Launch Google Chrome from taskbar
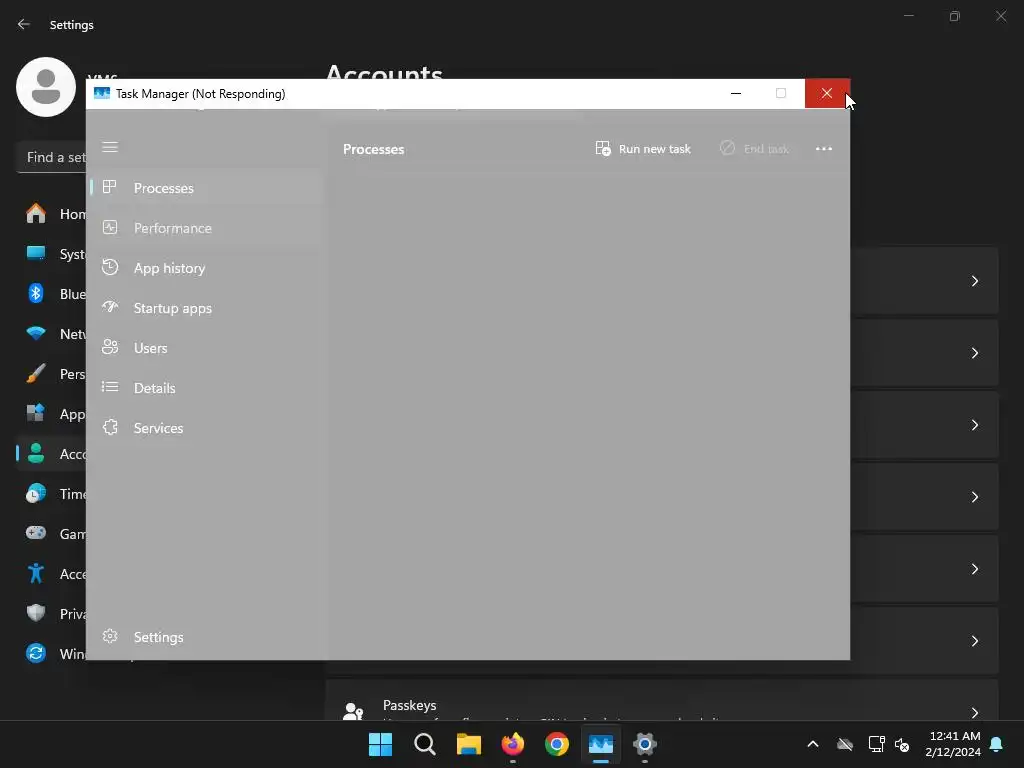 [x=556, y=744]
